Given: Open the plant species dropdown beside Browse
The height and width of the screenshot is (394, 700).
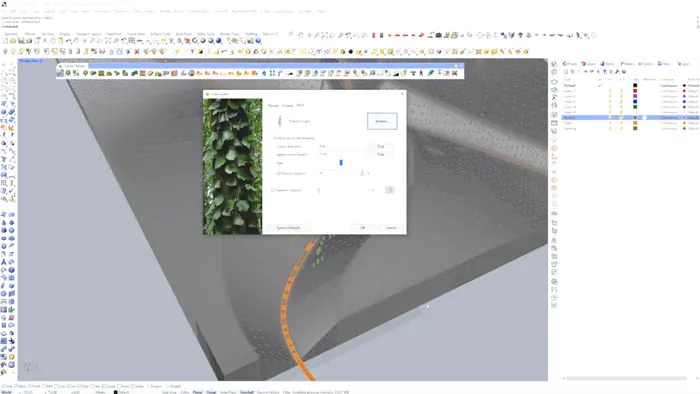Looking at the screenshot, I should pos(362,121).
